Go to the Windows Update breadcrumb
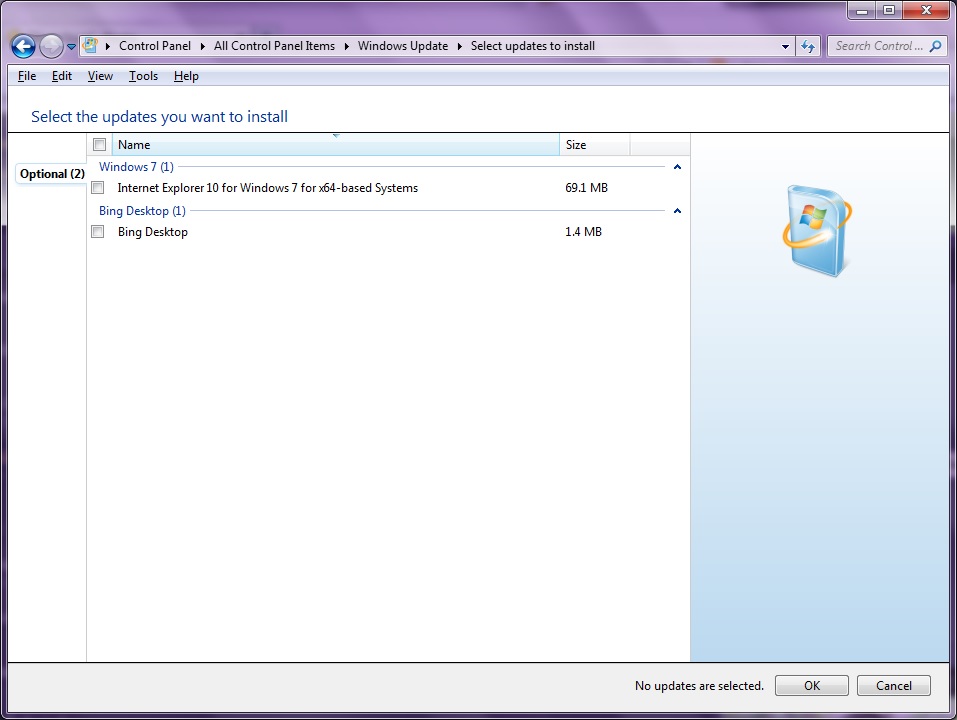 402,46
